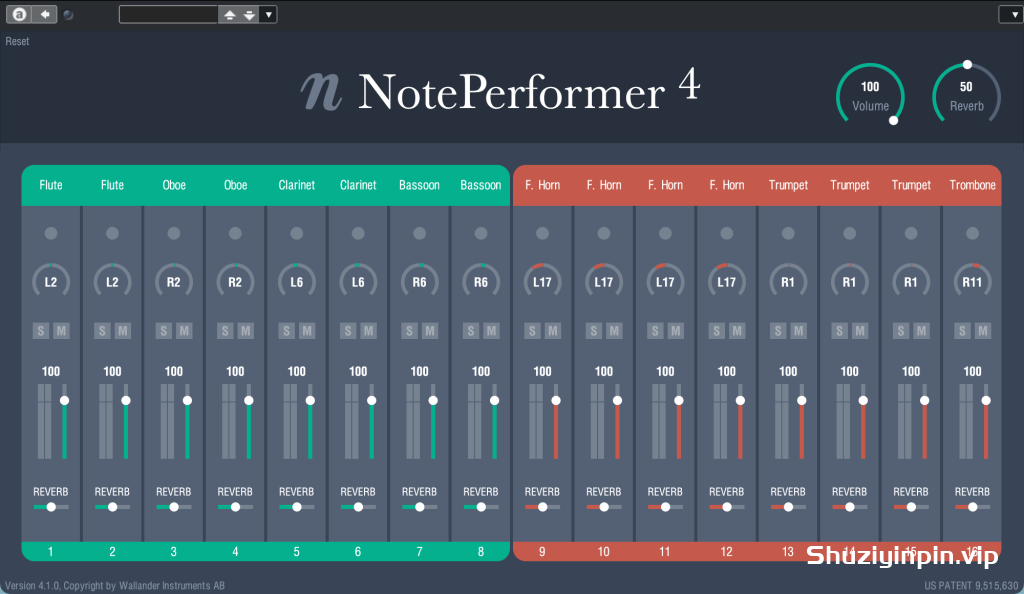Screen dimensions: 1024x594
Task: Click the activity LED on channel 5 Clarinet
Action: [296, 233]
